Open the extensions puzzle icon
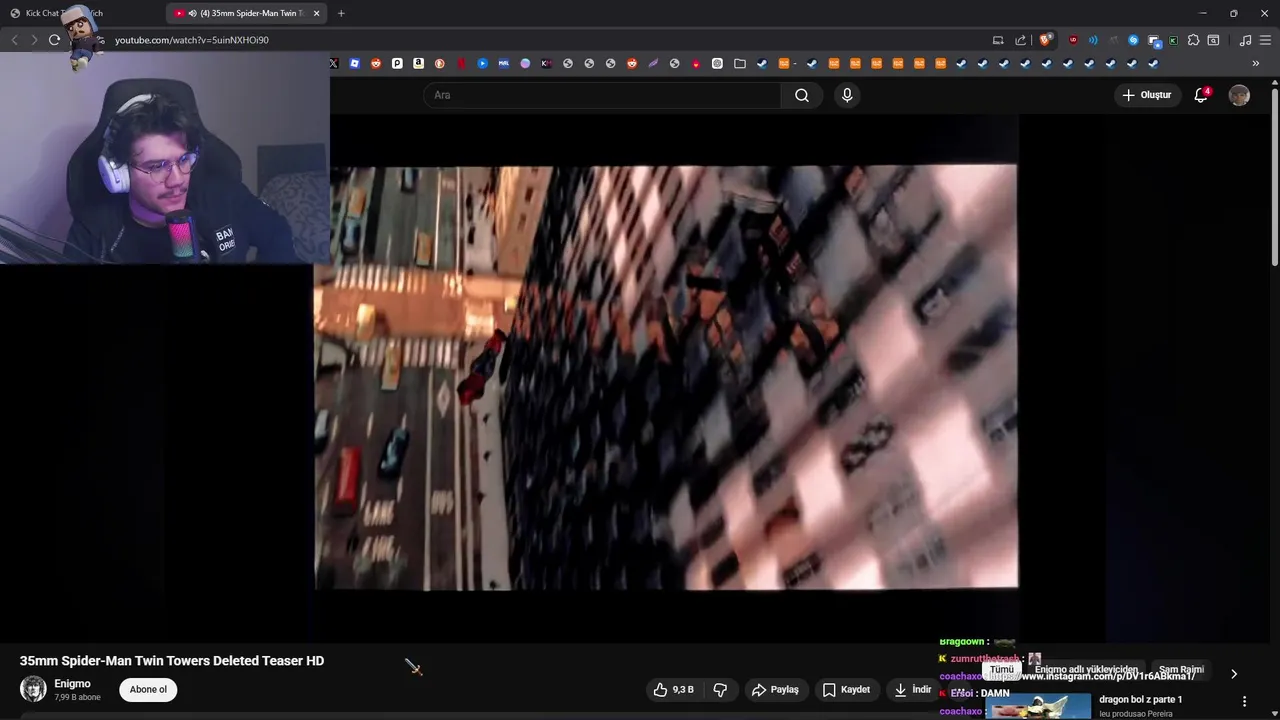 click(1193, 40)
